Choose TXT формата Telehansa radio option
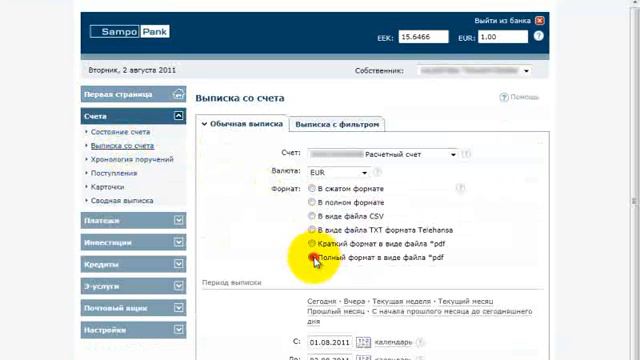This screenshot has width=640, height=360. 312,229
